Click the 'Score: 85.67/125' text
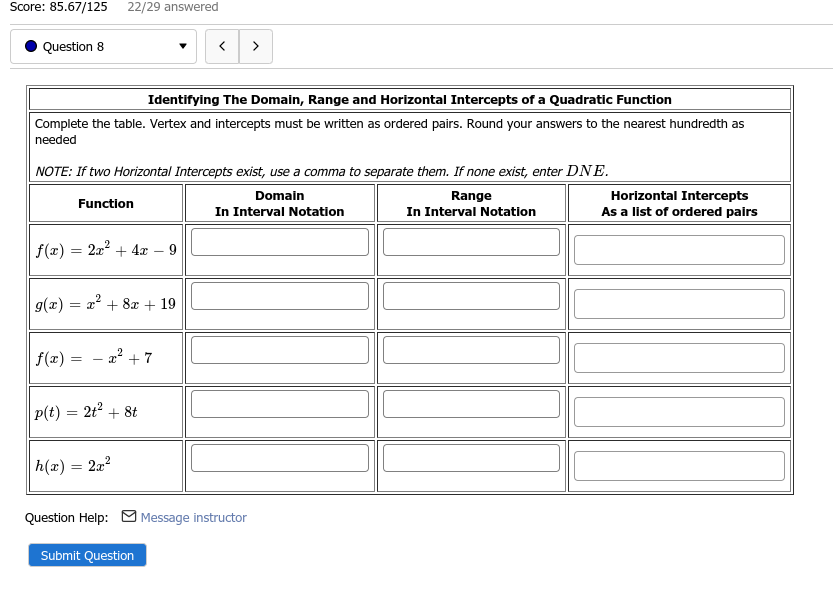This screenshot has height=602, width=833. (x=58, y=7)
